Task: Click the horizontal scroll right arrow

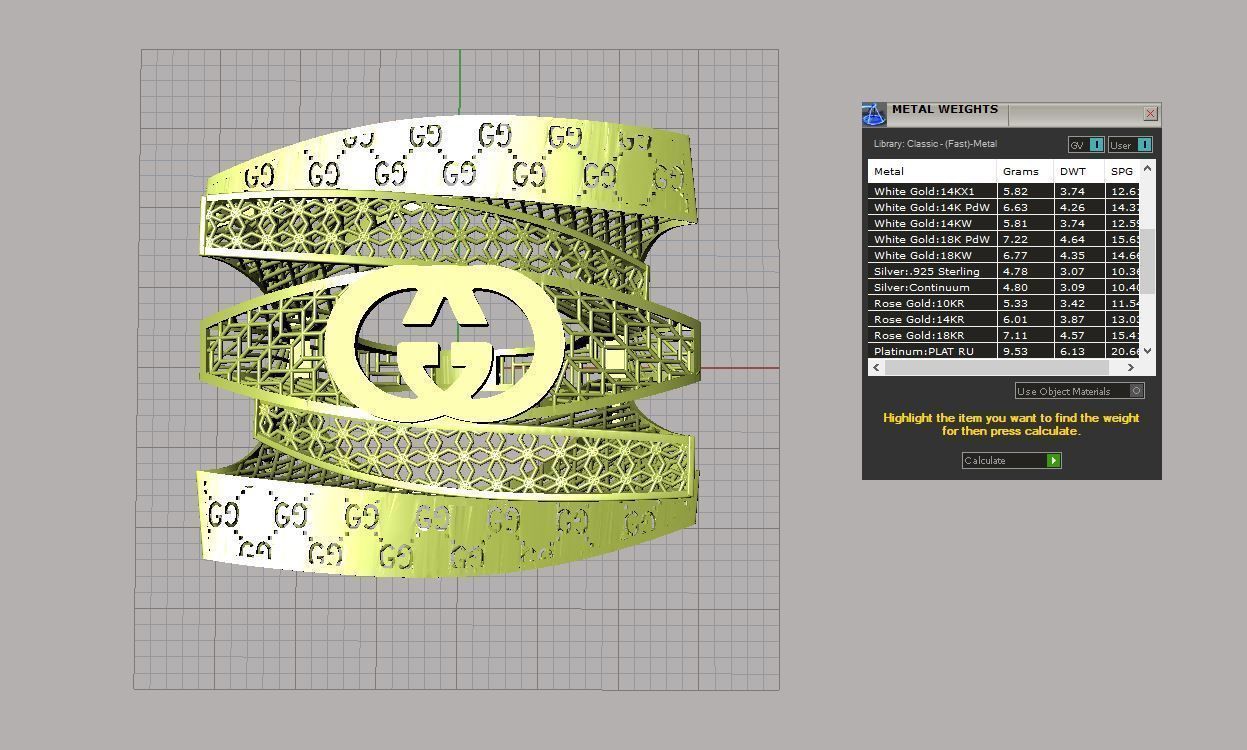Action: click(x=1131, y=367)
